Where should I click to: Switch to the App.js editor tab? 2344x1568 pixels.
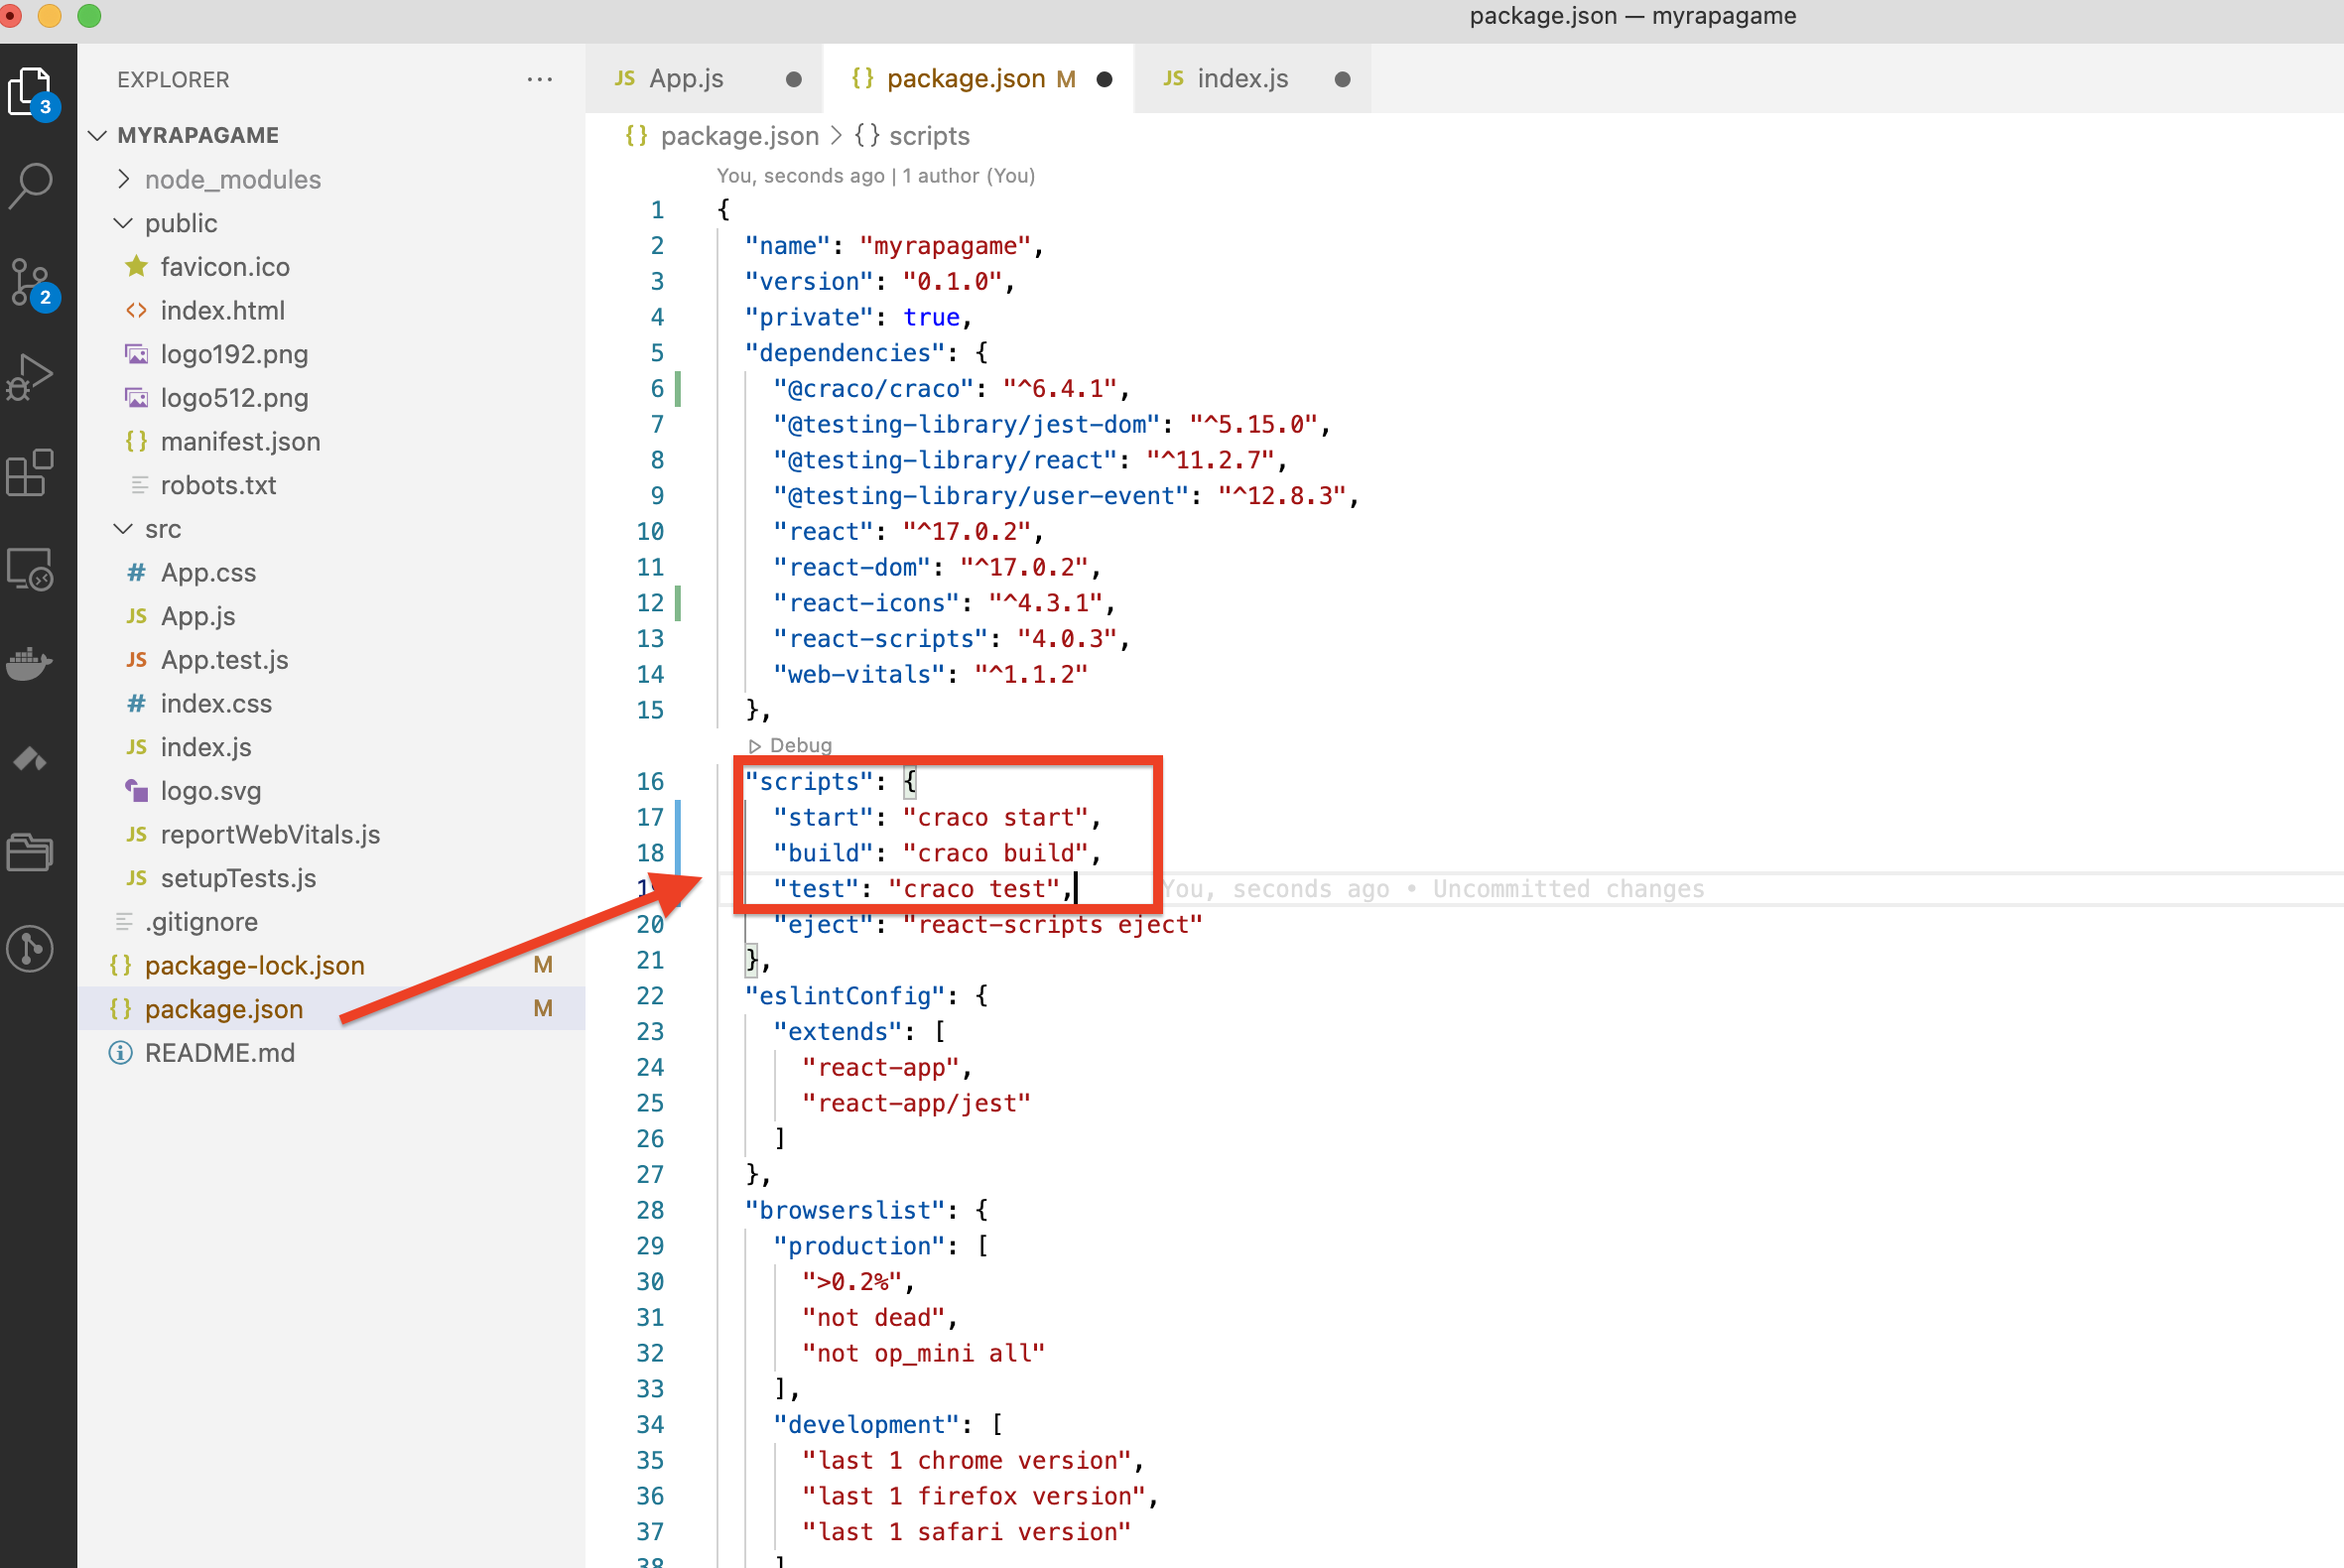click(x=686, y=79)
